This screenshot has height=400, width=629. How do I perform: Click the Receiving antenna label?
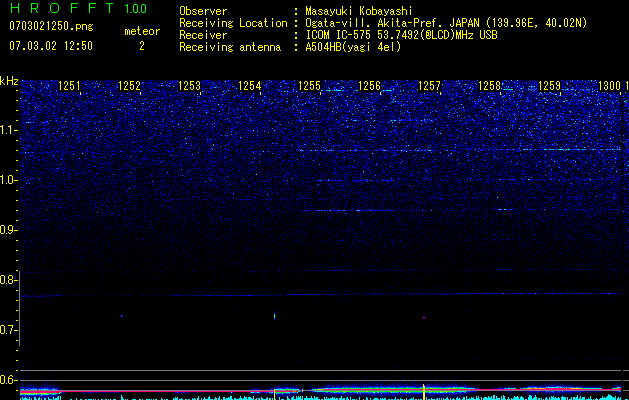[x=230, y=47]
